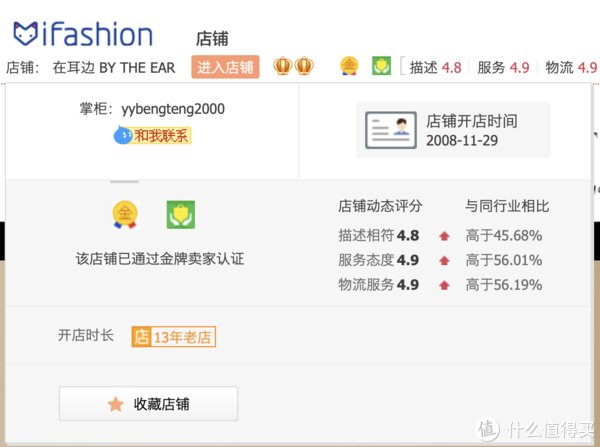Click the 与同行业相比 heading
This screenshot has height=447, width=600.
(x=507, y=206)
